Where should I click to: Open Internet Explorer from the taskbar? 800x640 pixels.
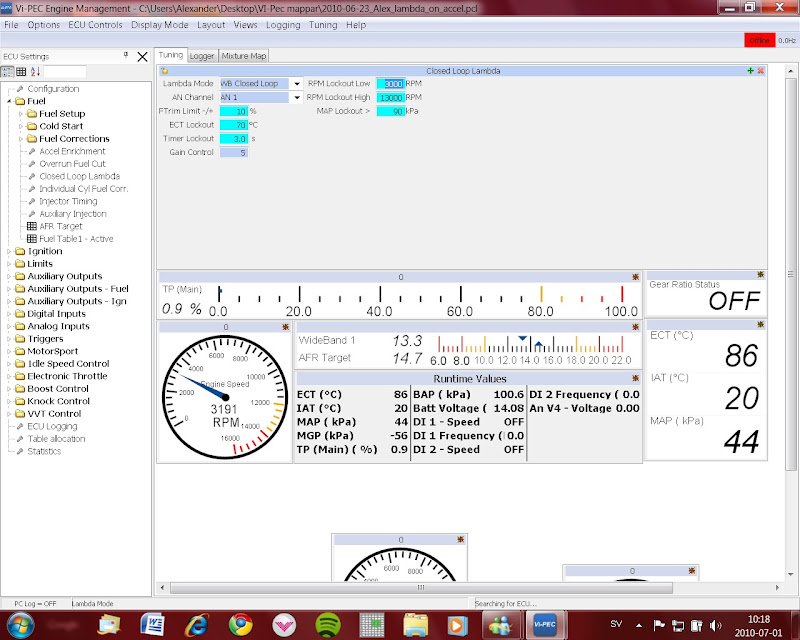pyautogui.click(x=196, y=625)
